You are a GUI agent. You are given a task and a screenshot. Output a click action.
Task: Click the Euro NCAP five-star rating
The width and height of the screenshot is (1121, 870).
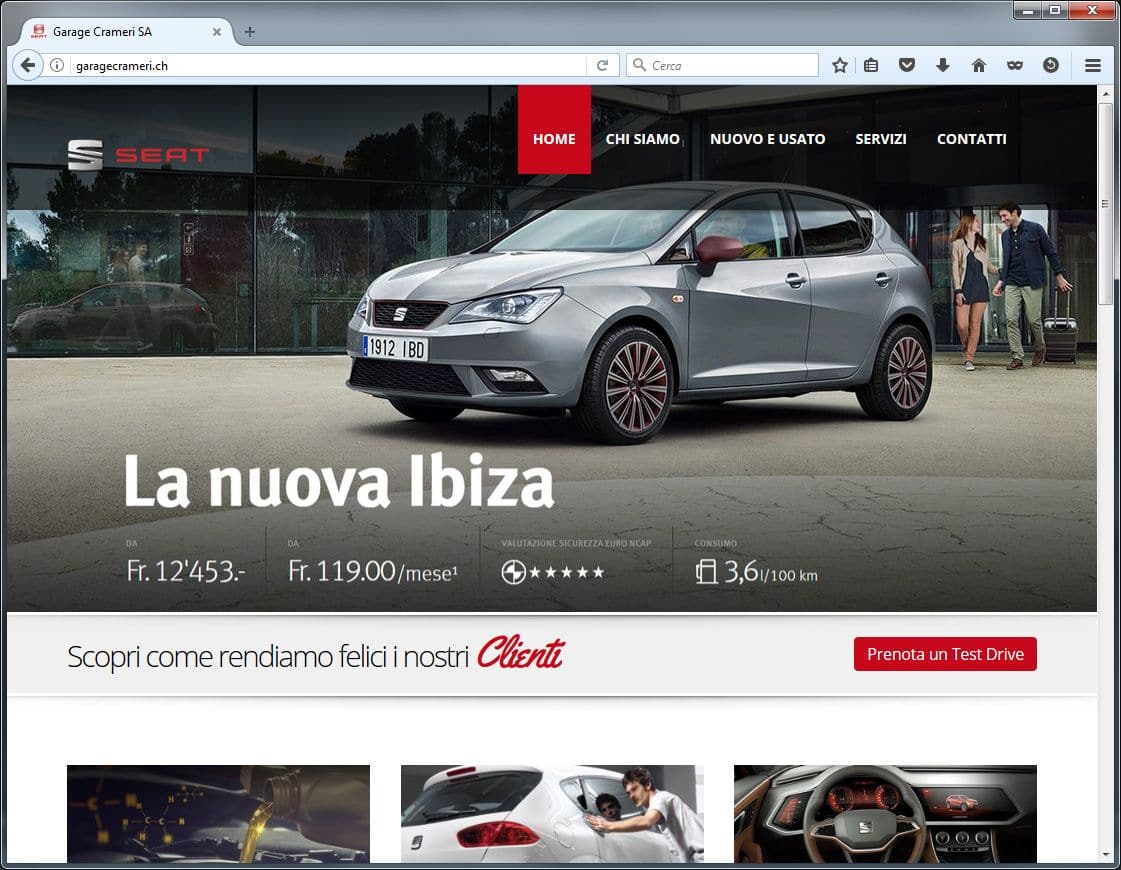553,572
